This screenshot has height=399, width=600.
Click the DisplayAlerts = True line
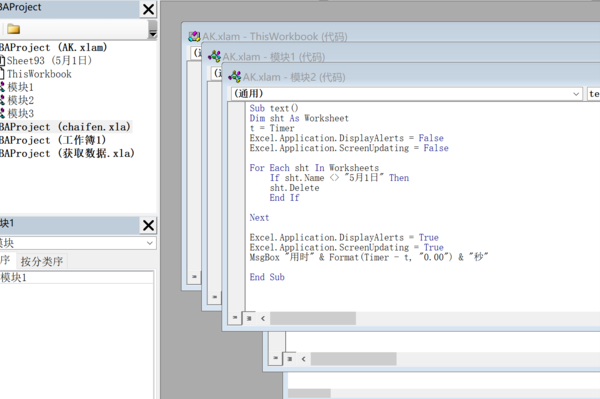point(344,238)
